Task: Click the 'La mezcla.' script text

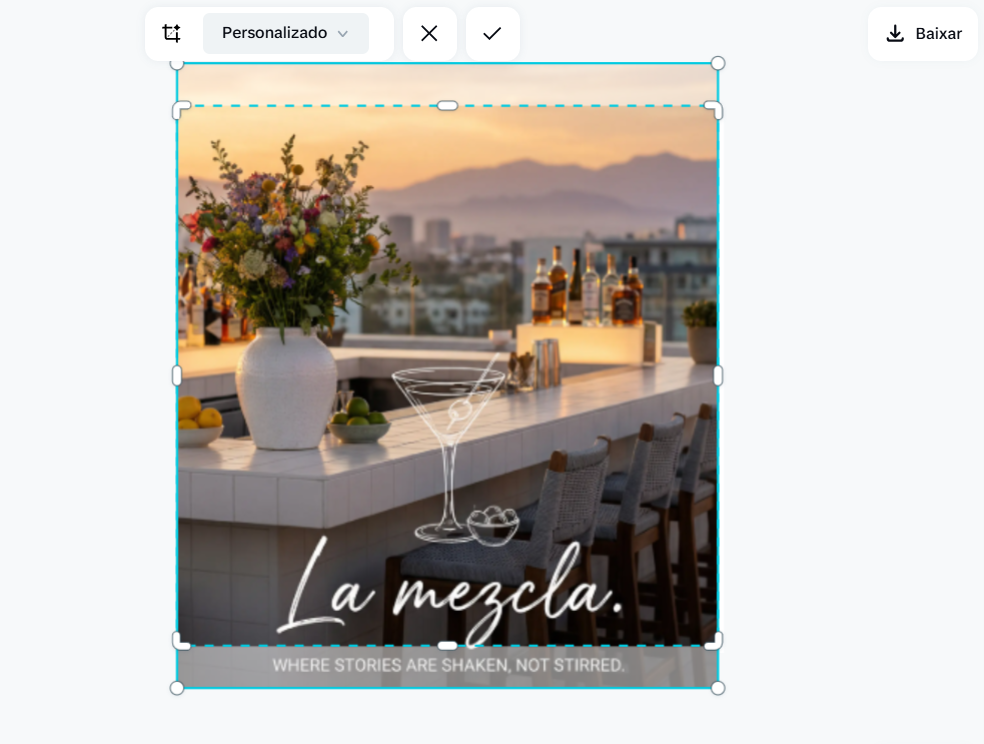Action: click(x=450, y=591)
